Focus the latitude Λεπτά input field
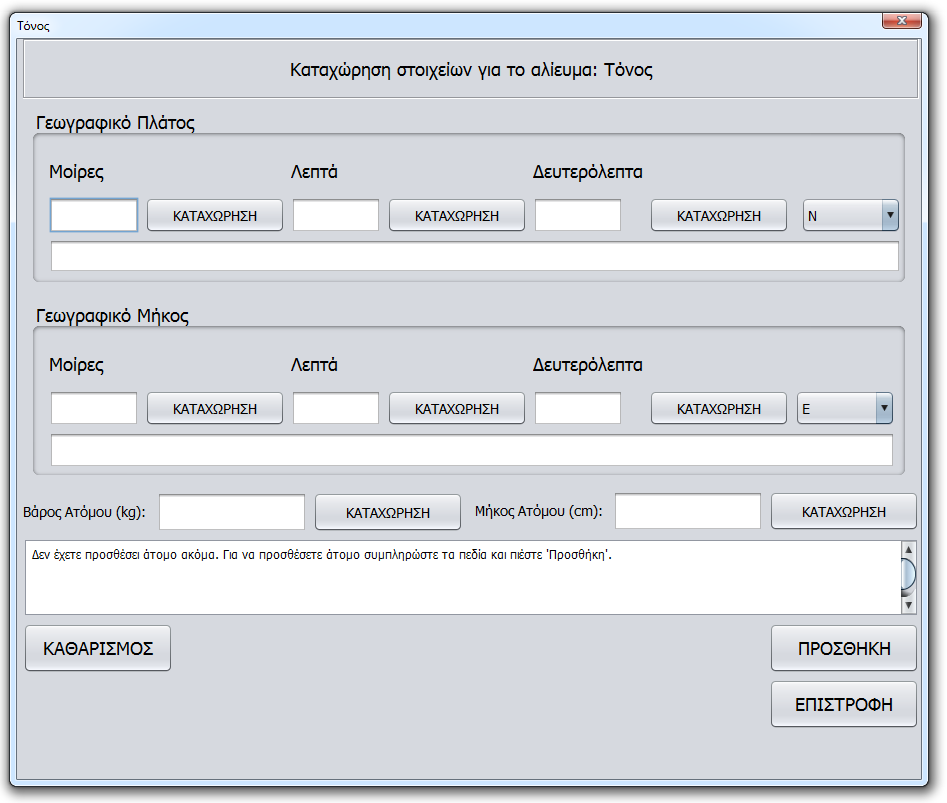The image size is (947, 803). (336, 215)
